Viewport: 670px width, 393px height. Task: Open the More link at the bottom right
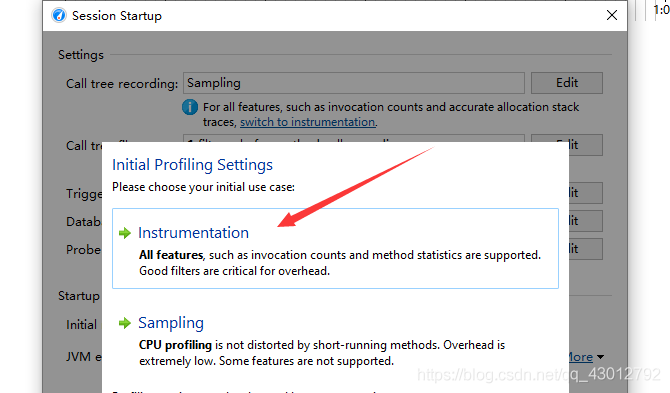pyautogui.click(x=581, y=357)
